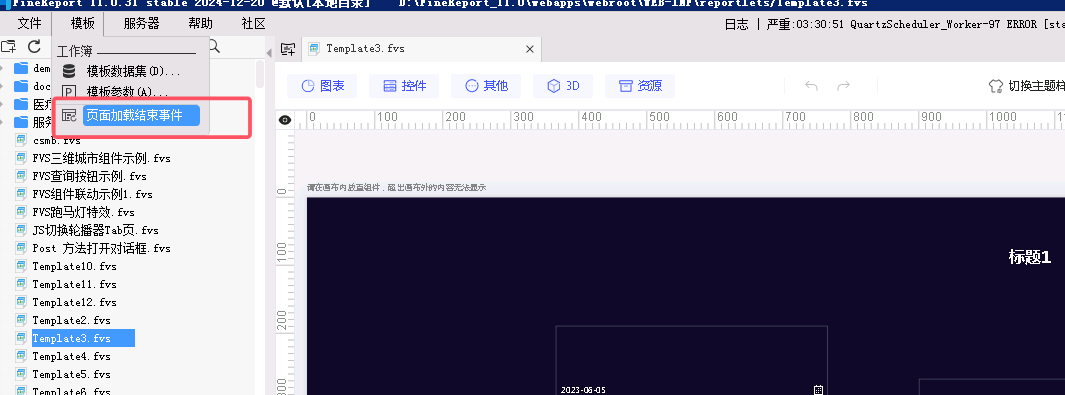Collapse the left panel with arrow

tap(269, 51)
